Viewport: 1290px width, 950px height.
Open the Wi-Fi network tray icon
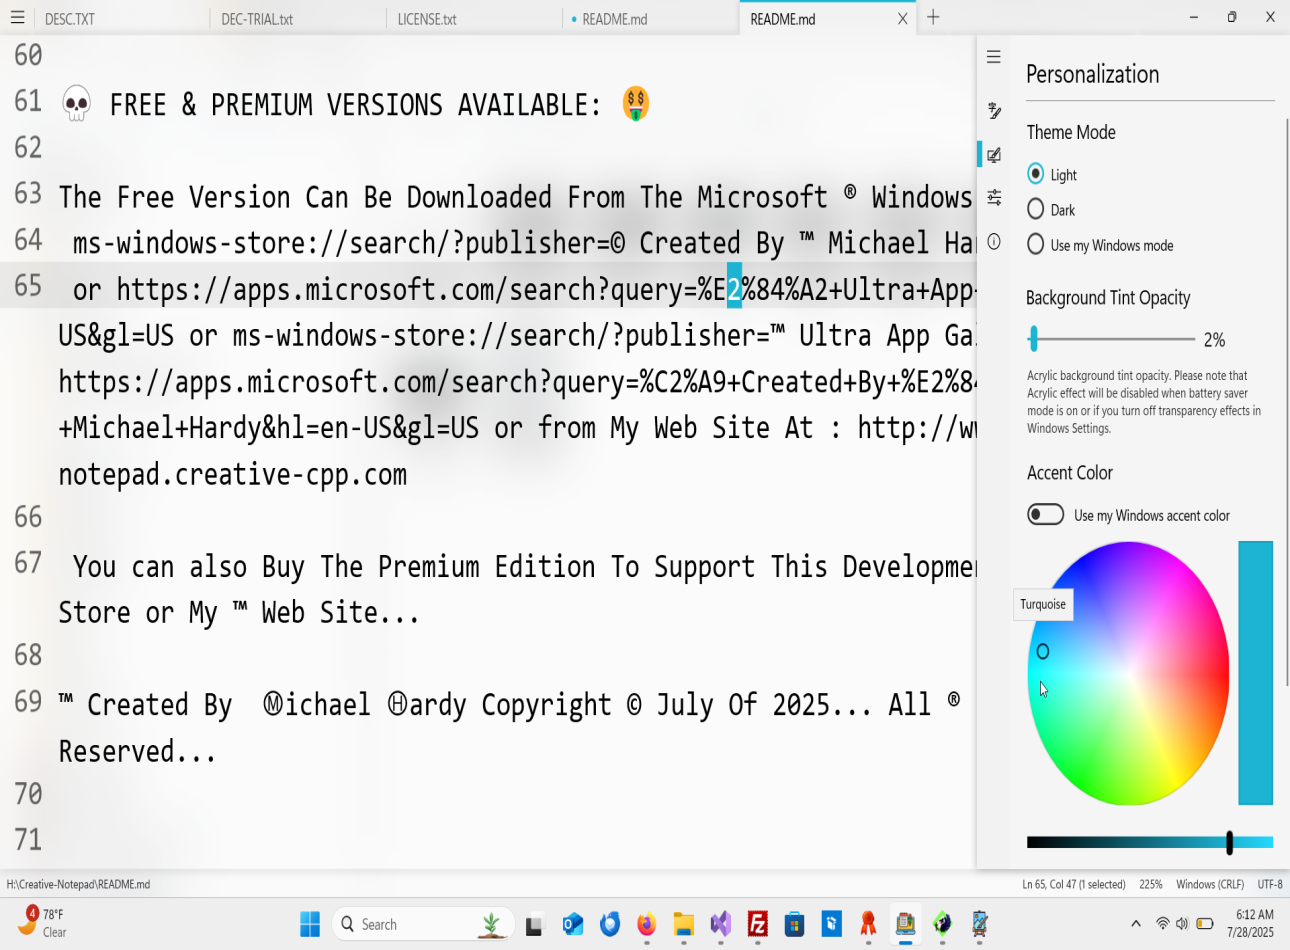click(1162, 924)
